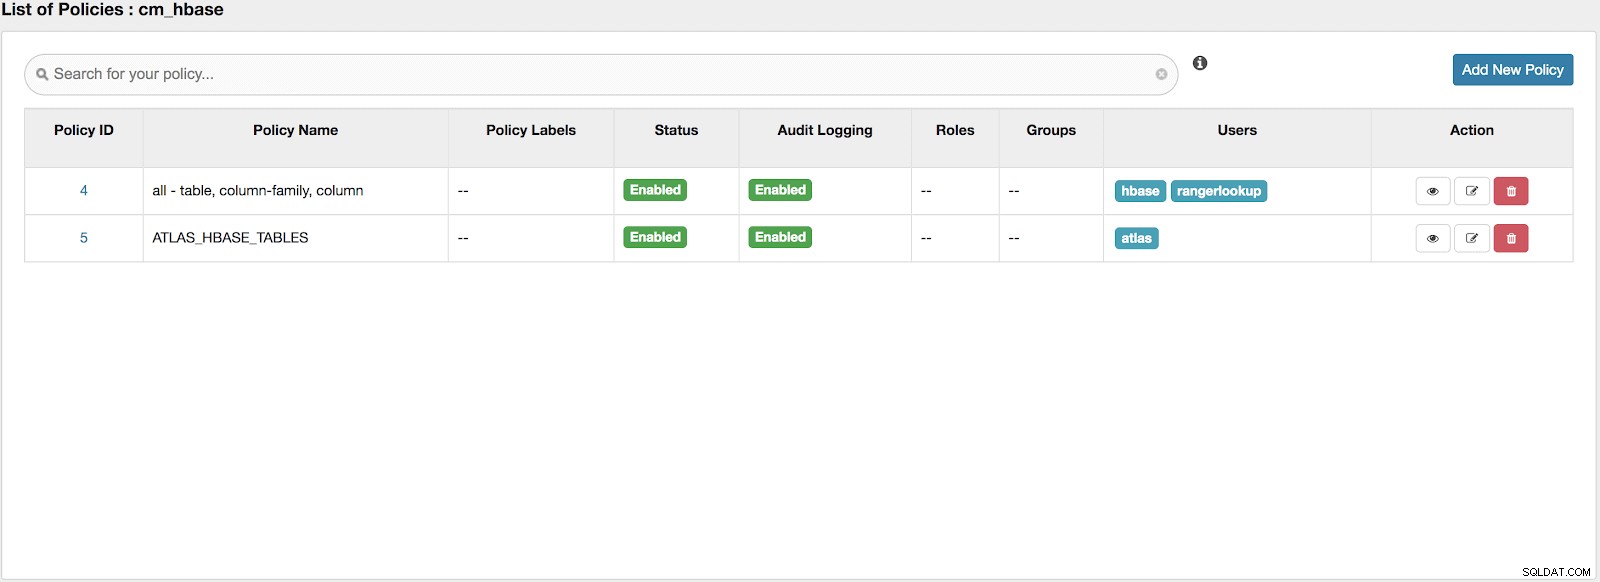Click Enabled status badge for policy 4
The height and width of the screenshot is (582, 1600).
click(655, 190)
